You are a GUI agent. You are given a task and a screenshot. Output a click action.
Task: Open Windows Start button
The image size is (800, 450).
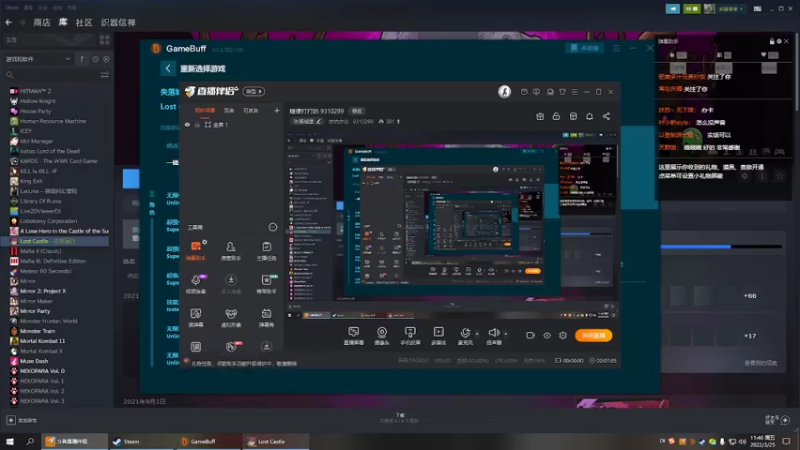pyautogui.click(x=10, y=441)
